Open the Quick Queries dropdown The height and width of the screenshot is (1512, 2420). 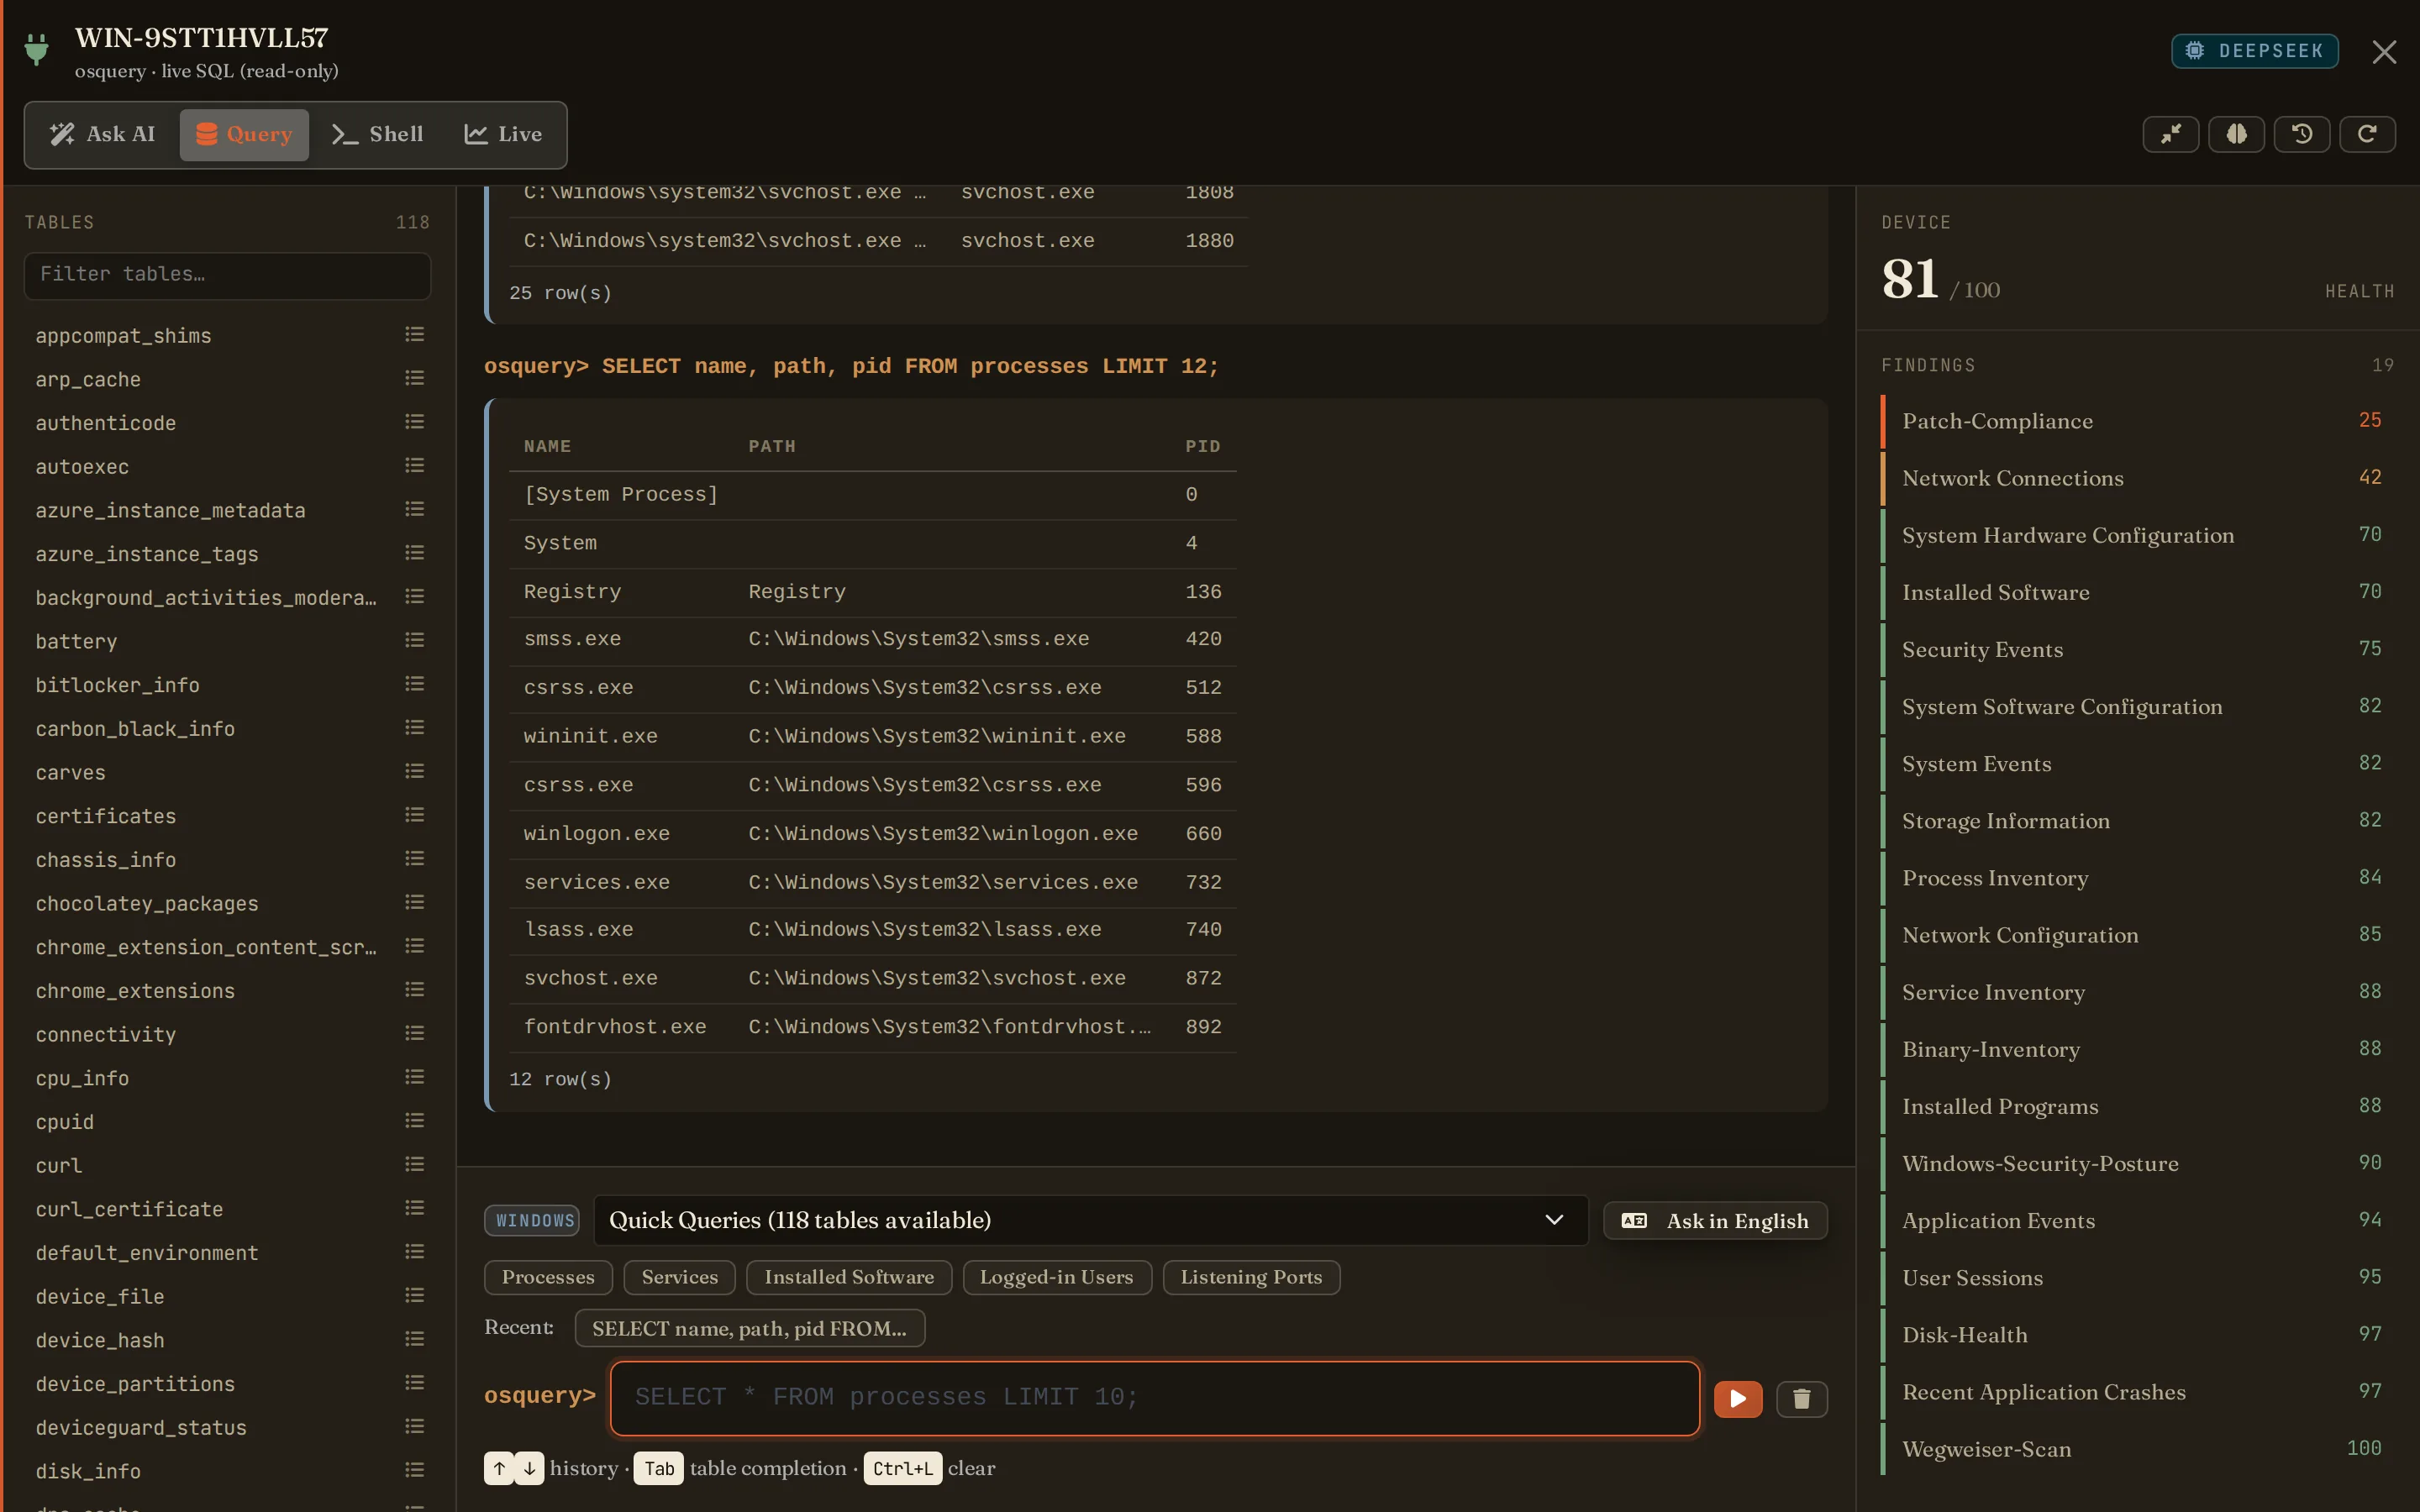[x=1090, y=1220]
